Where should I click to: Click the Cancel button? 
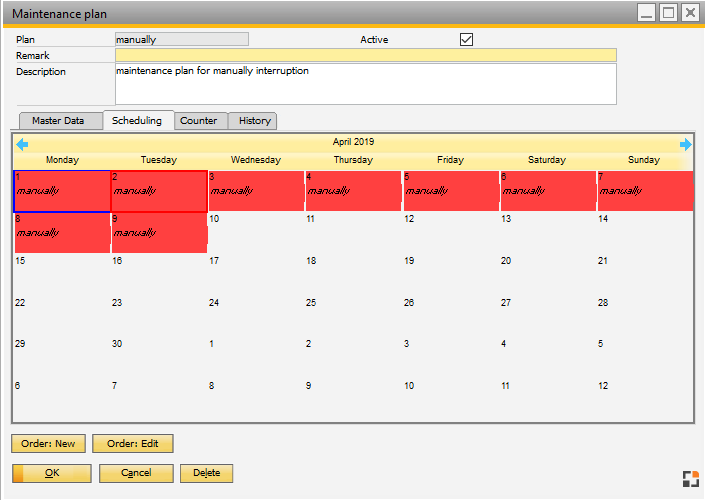click(135, 473)
